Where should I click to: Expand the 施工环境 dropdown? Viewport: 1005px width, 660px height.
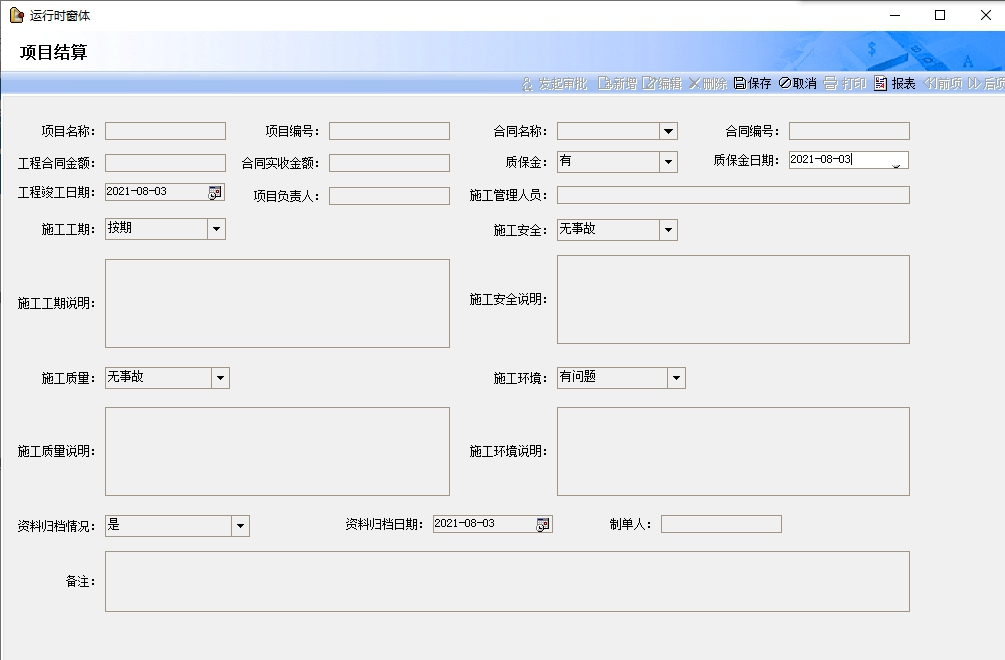[676, 378]
